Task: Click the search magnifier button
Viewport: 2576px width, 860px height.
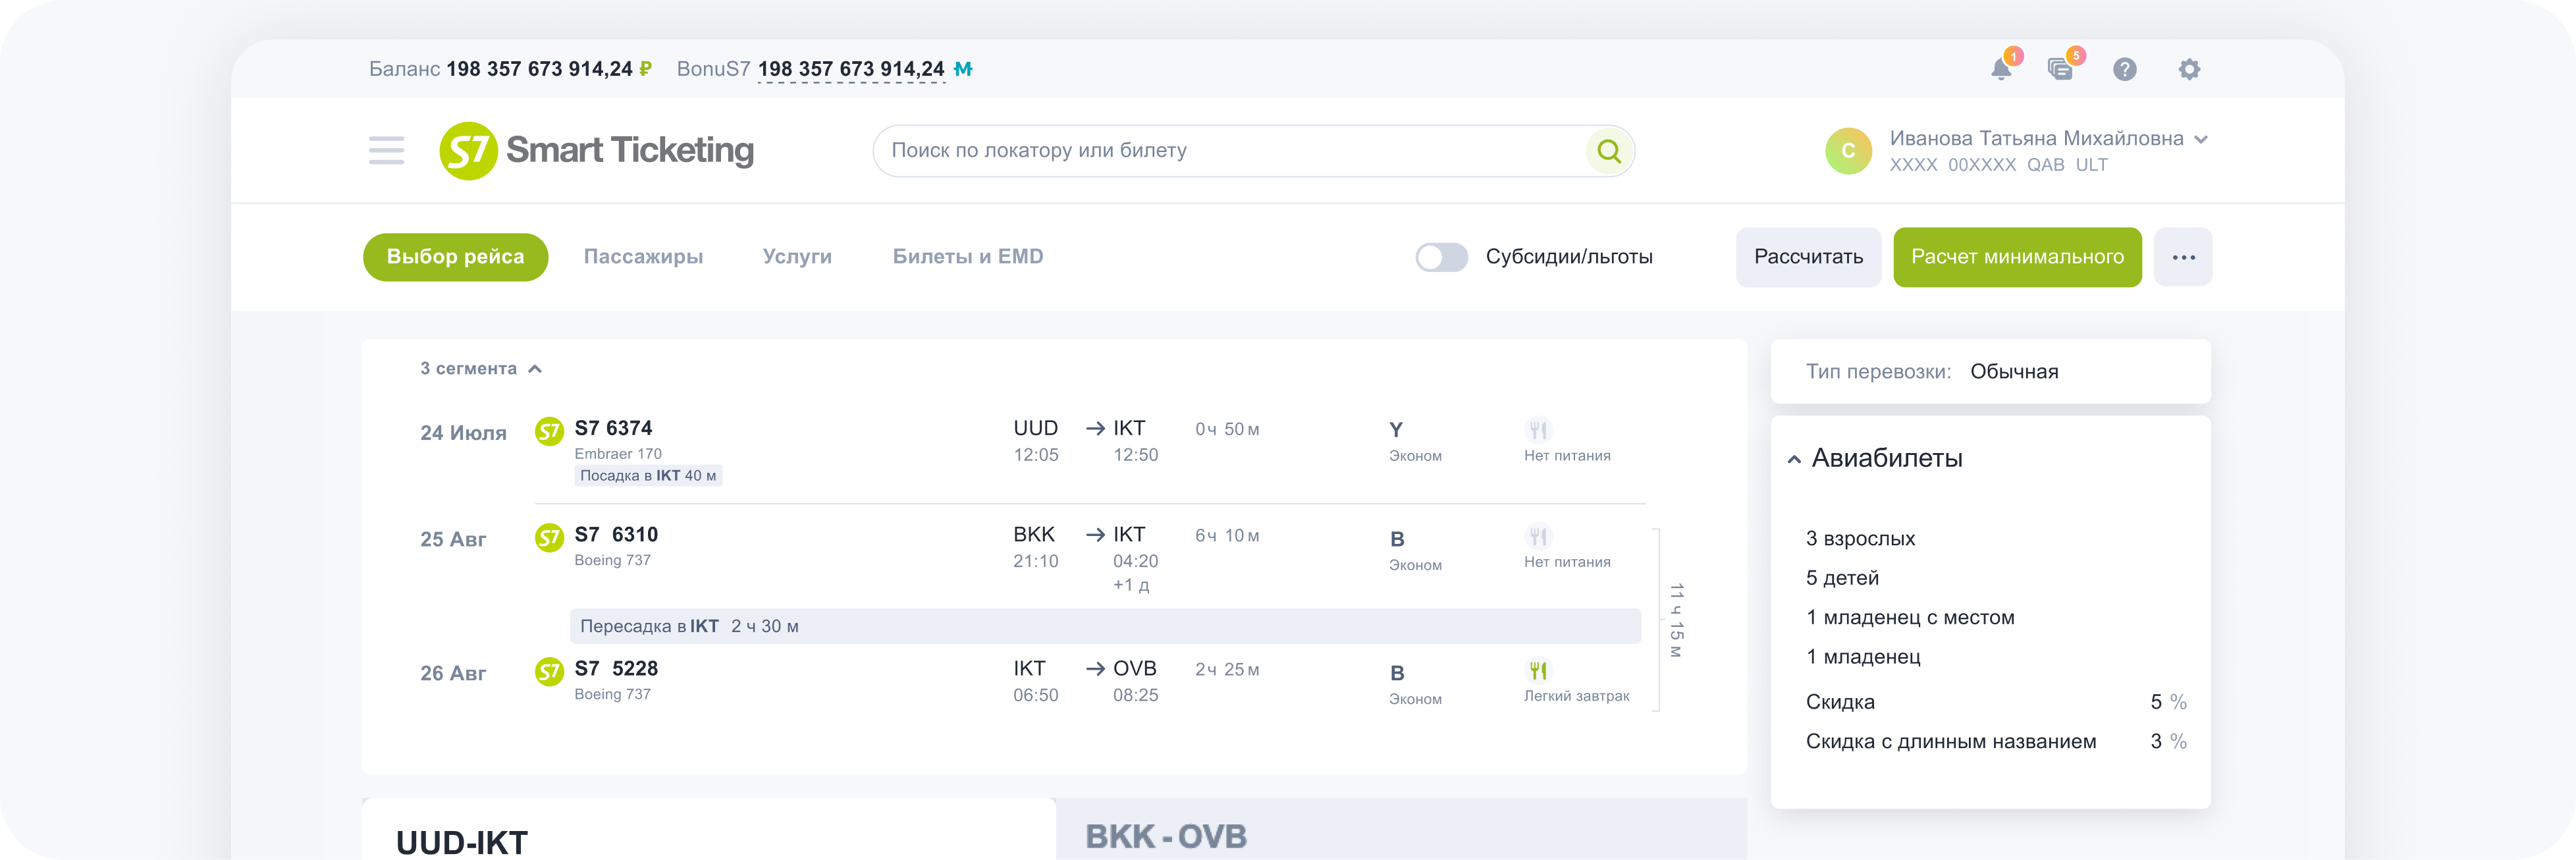Action: coord(1609,151)
